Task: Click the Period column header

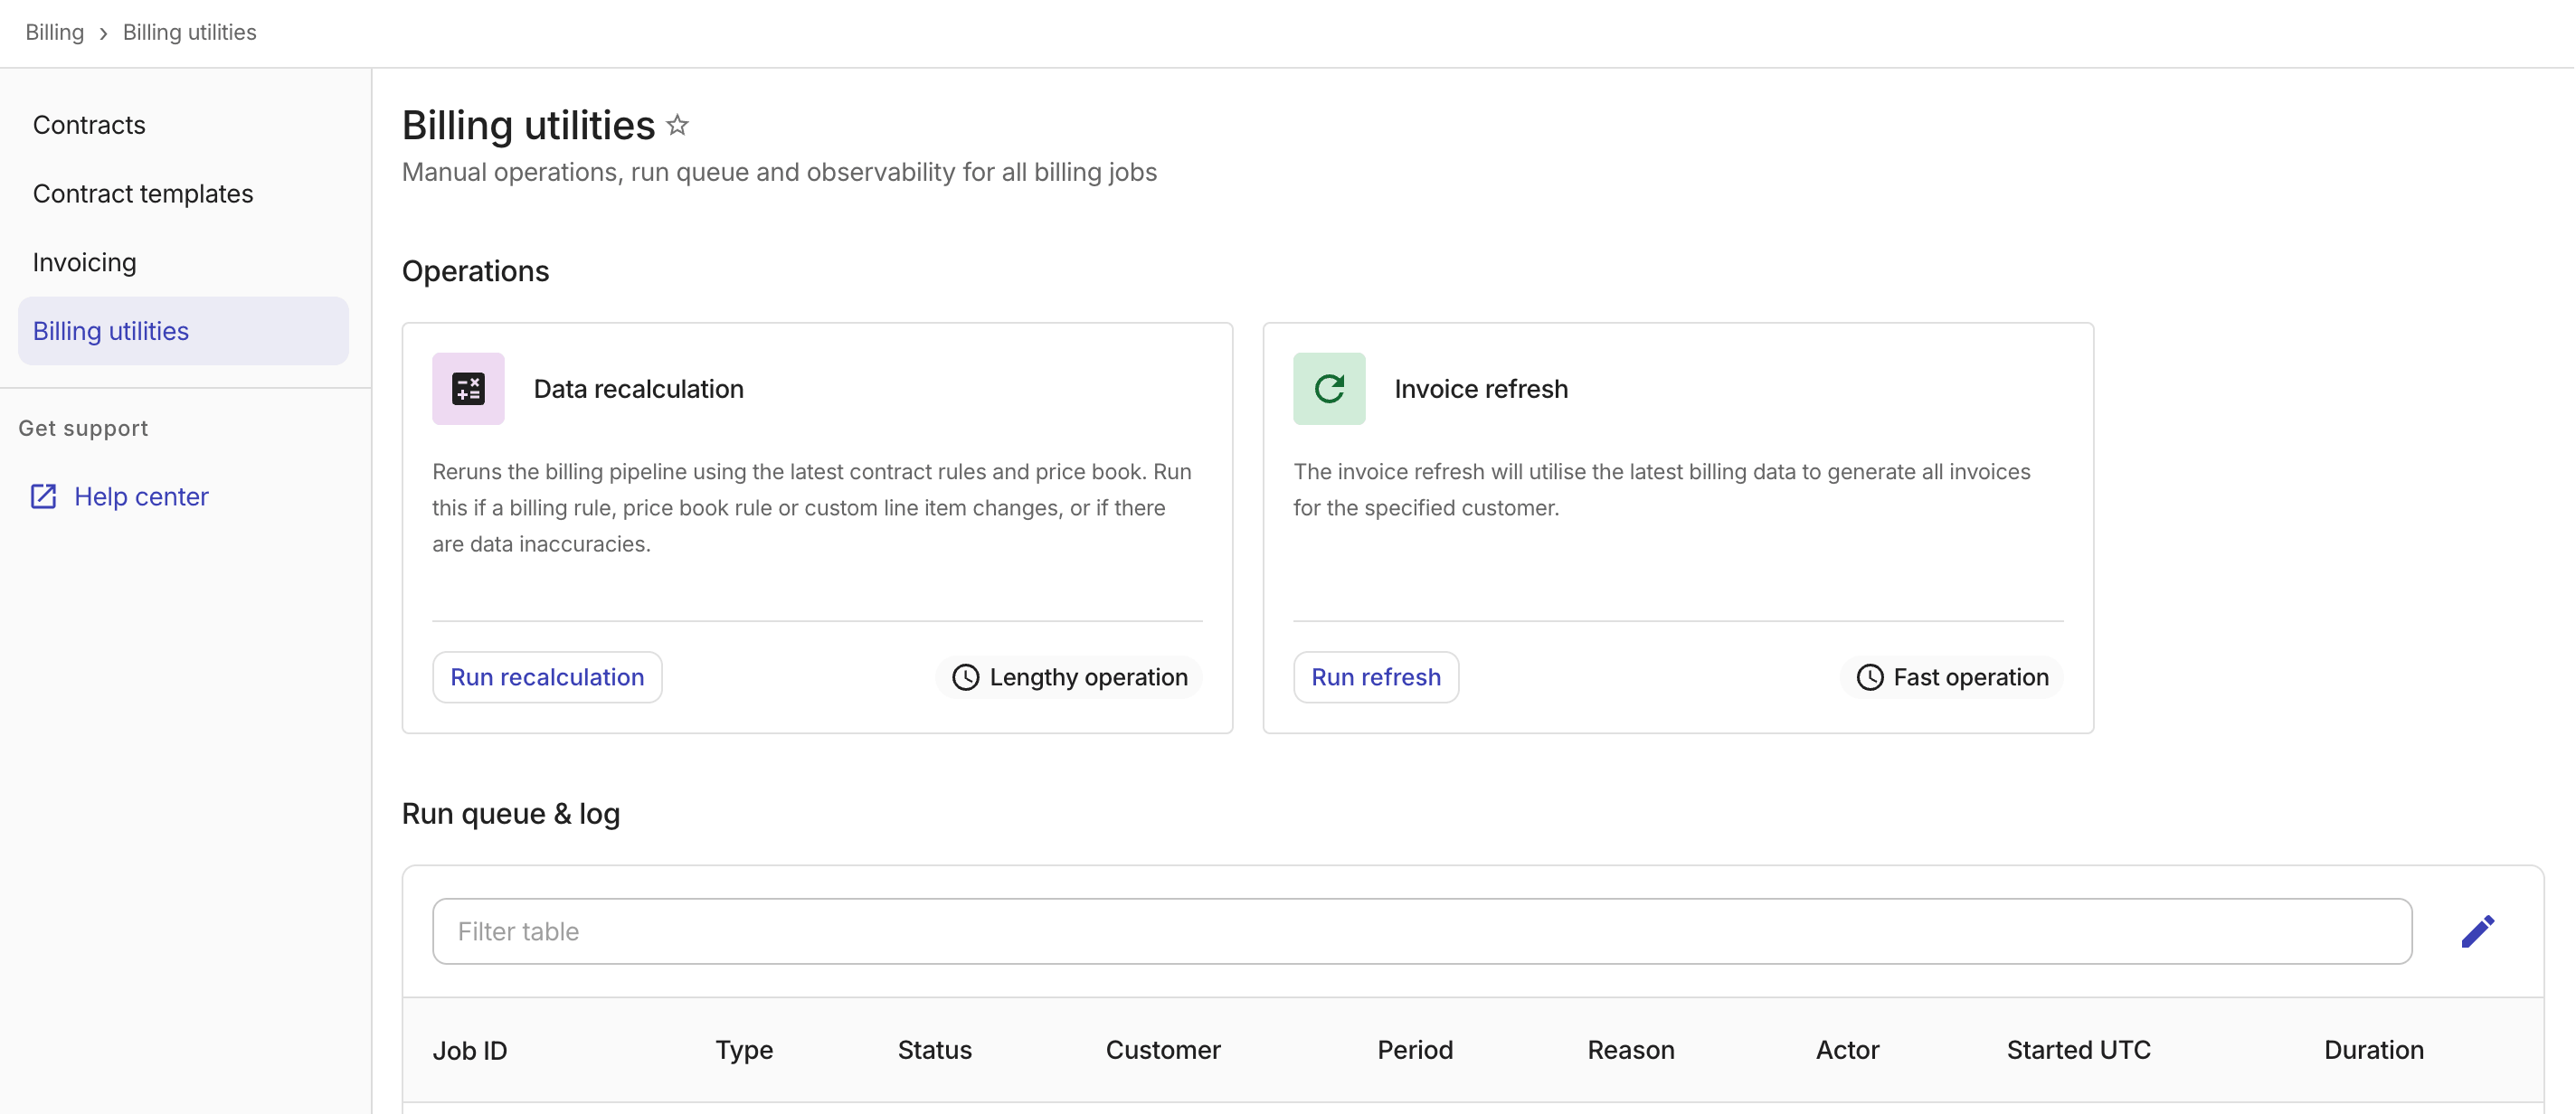Action: [1415, 1050]
